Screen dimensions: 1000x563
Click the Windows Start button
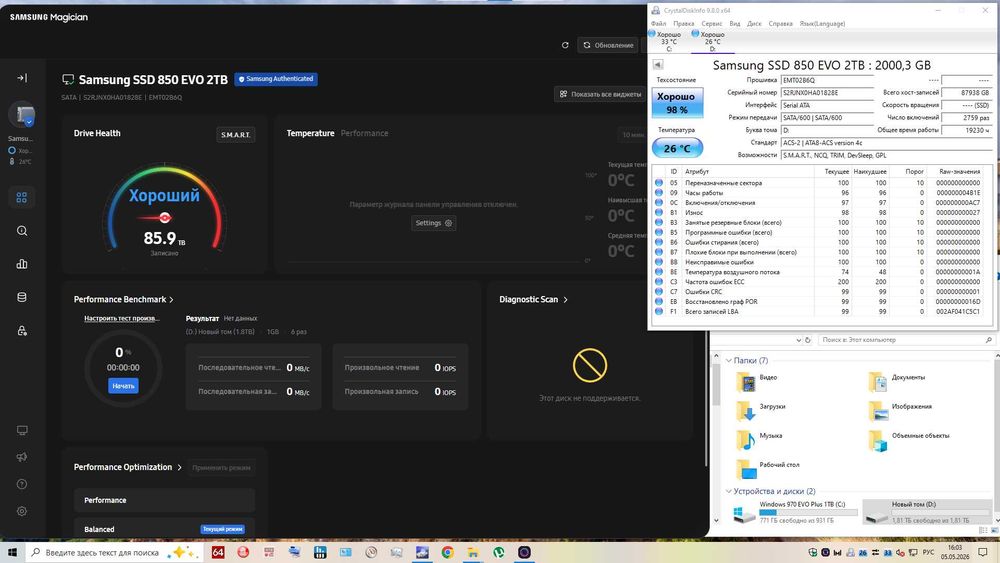[x=12, y=552]
